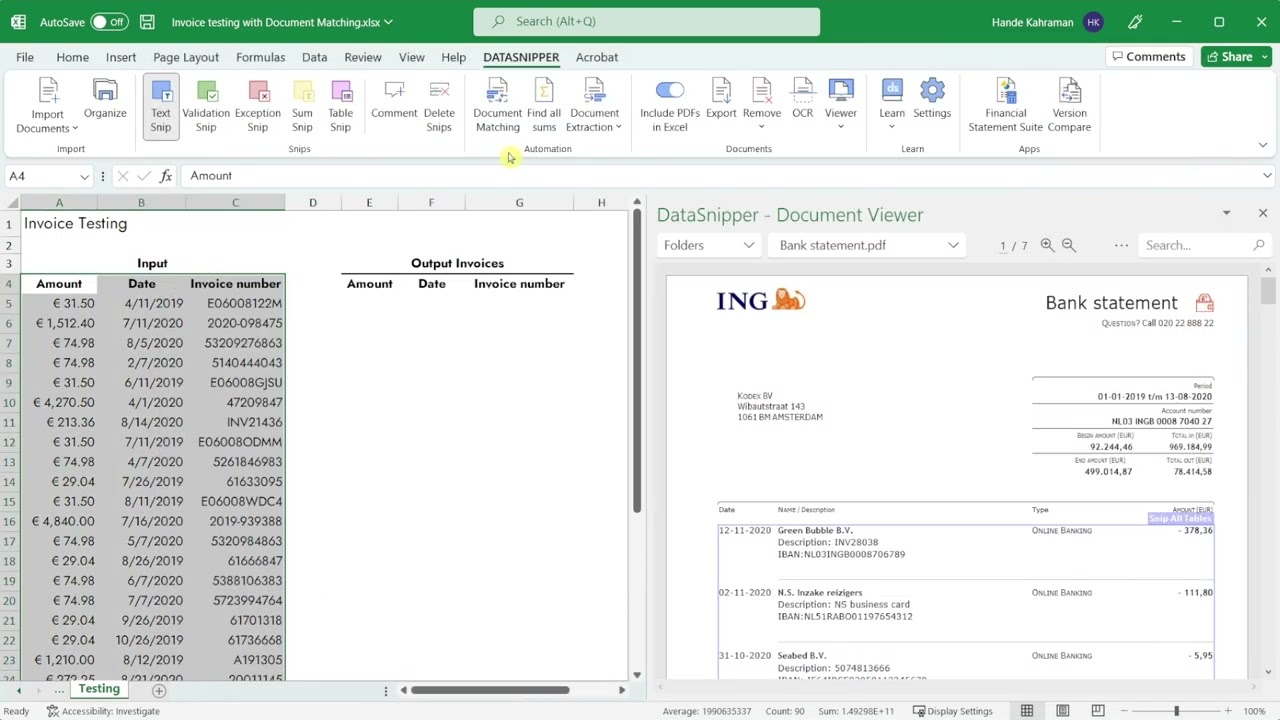Open the viewer's more options ellipsis
Screen dimensions: 1280x720
[x=1121, y=245]
